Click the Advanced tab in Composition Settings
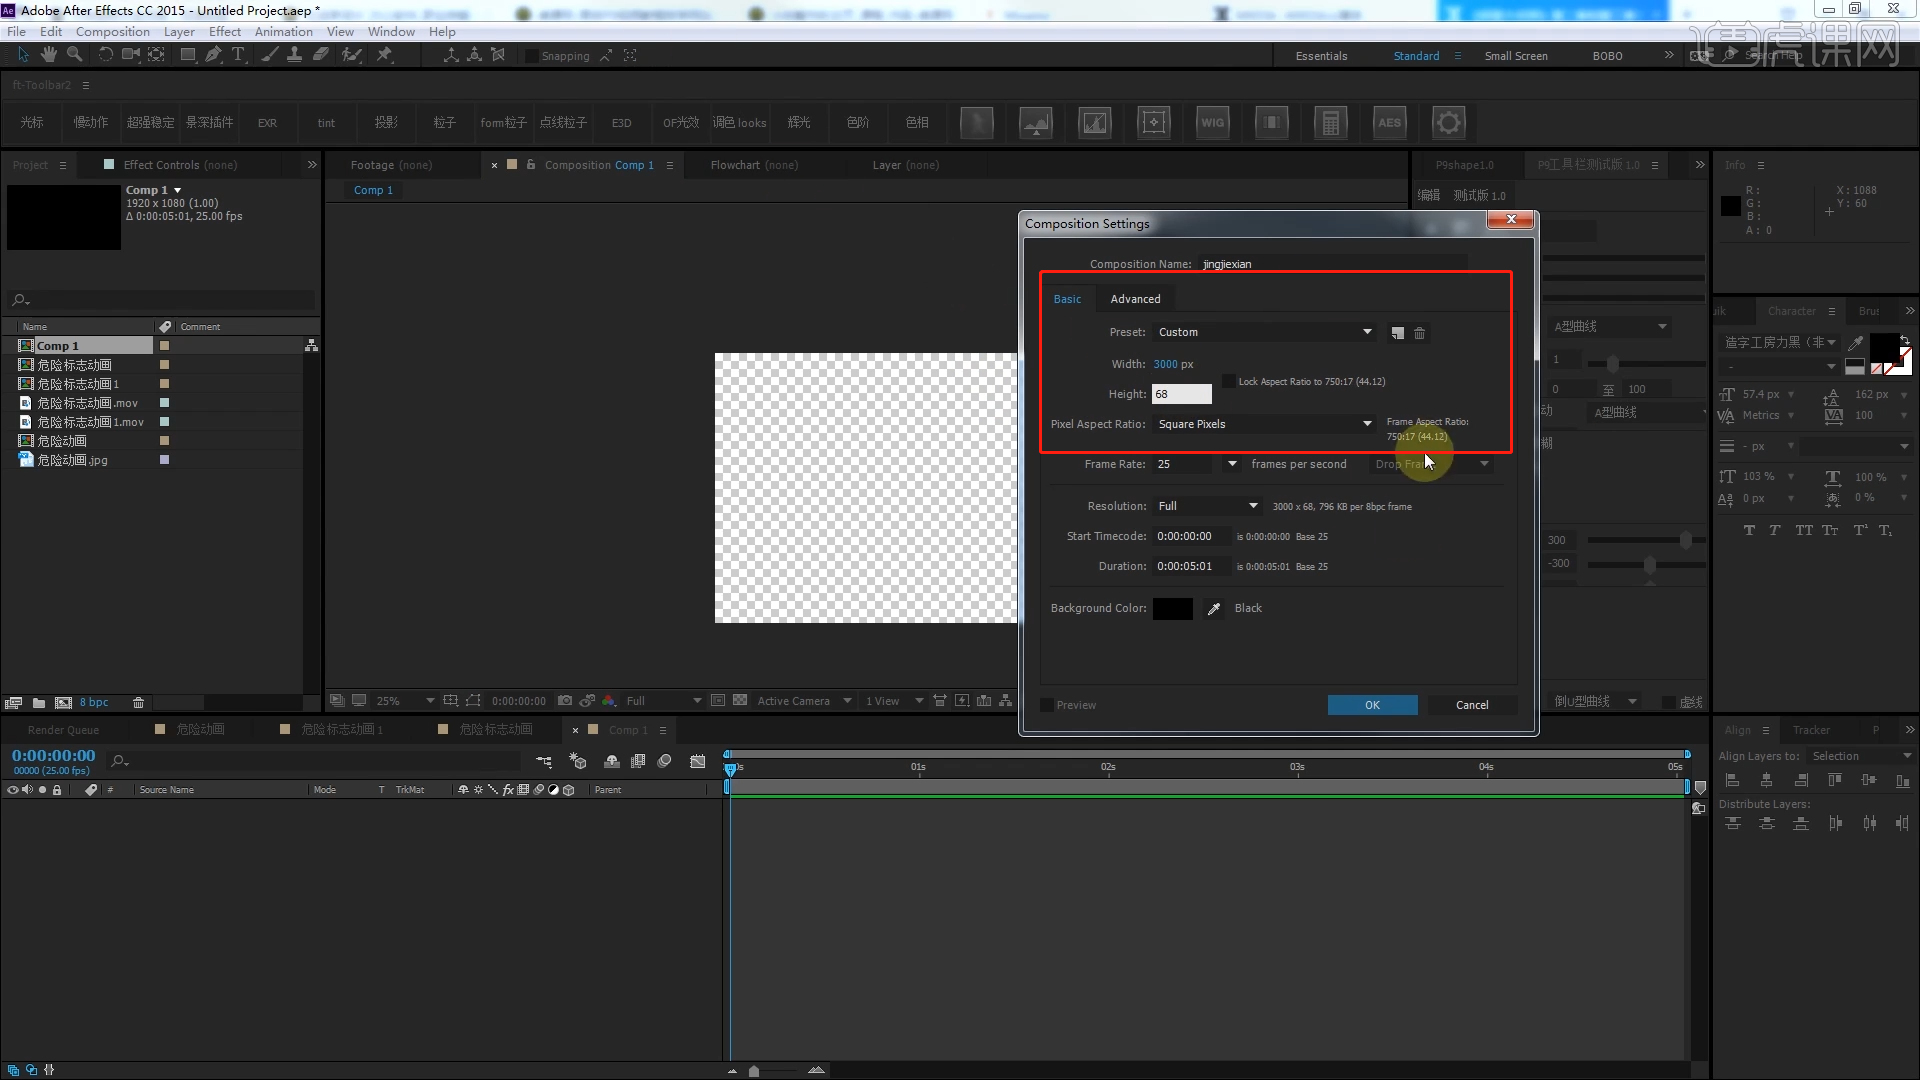This screenshot has height=1080, width=1920. coord(1134,298)
